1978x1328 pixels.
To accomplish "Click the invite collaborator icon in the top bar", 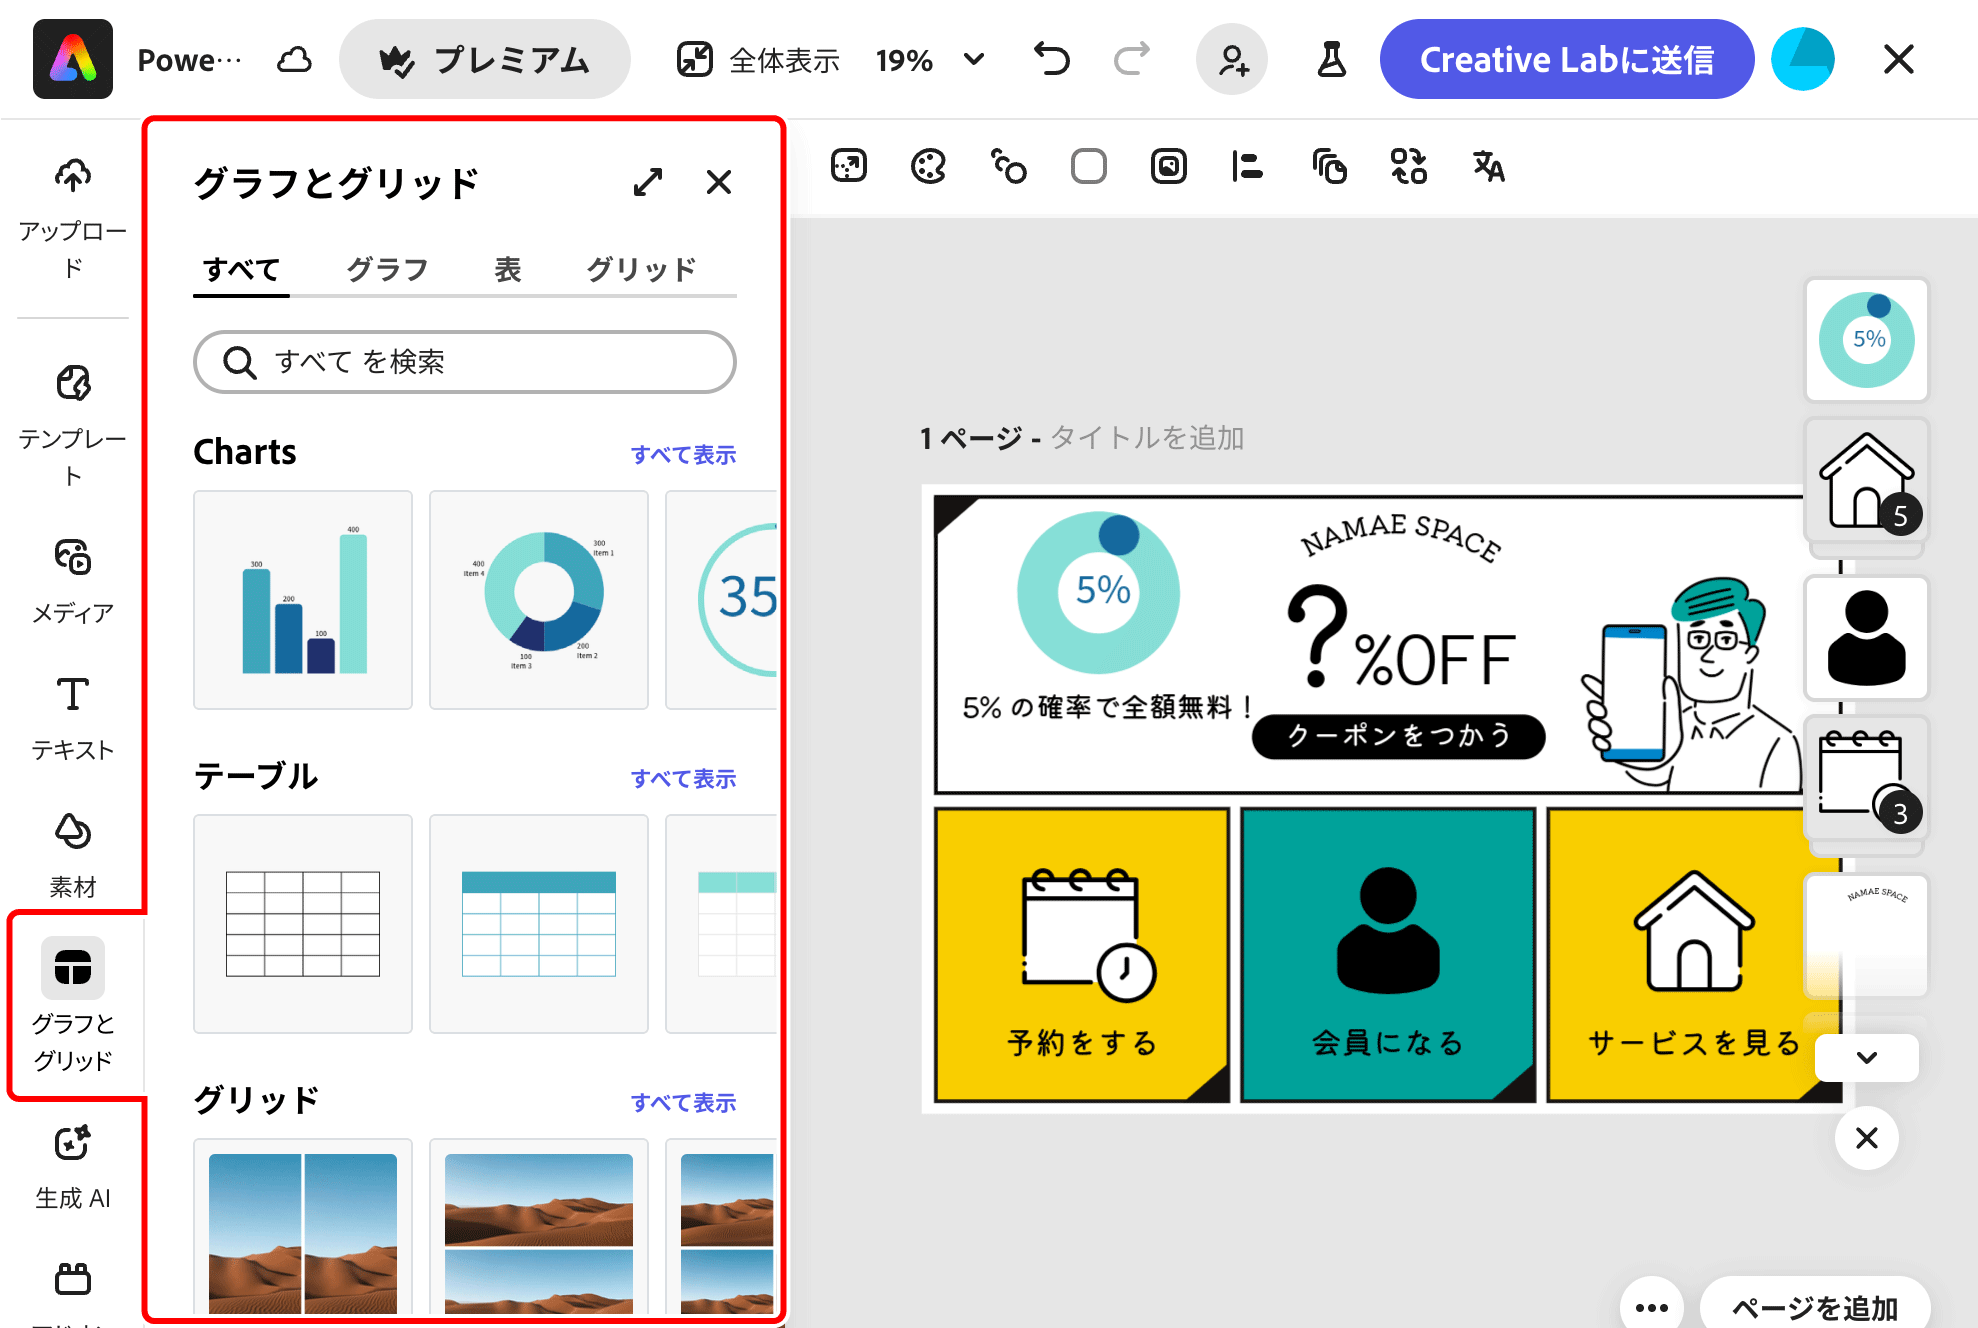I will tap(1232, 59).
